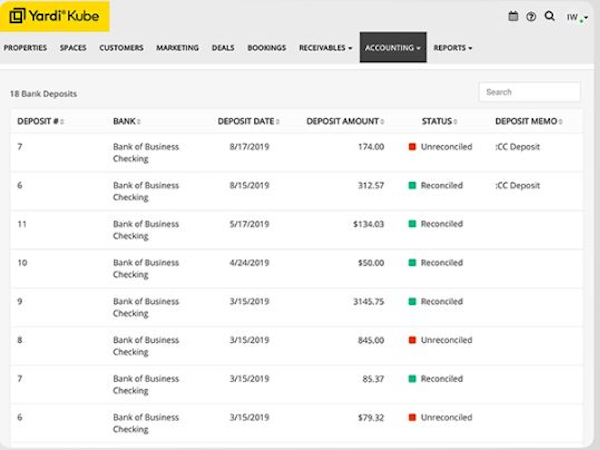The height and width of the screenshot is (450, 600).
Task: Click the magnifying glass search icon
Action: click(x=549, y=16)
